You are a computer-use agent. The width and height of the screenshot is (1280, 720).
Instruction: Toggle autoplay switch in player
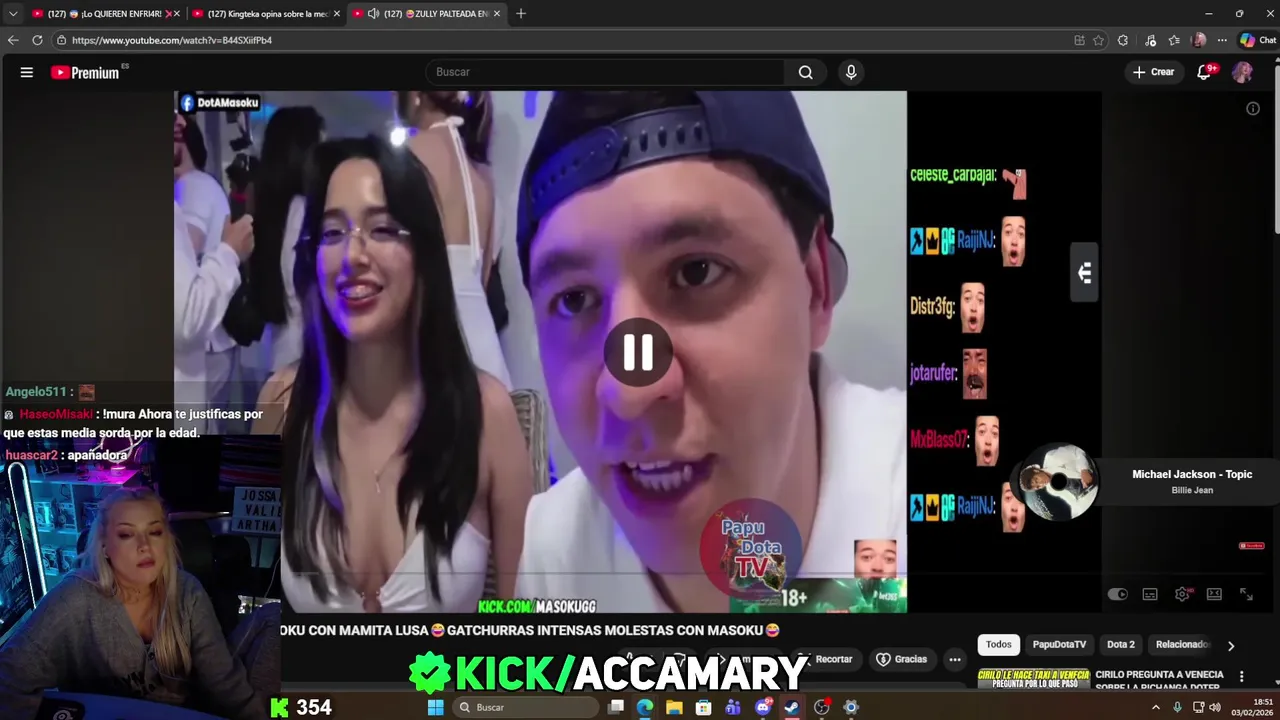(x=1118, y=594)
